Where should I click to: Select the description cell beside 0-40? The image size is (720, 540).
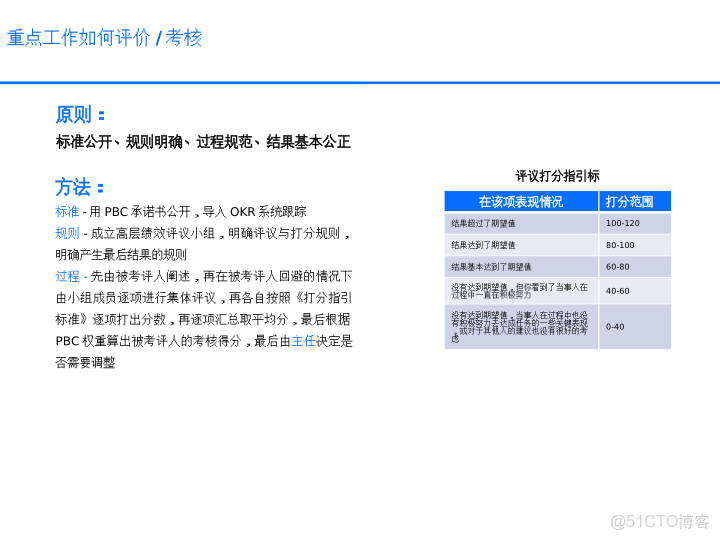tap(521, 326)
